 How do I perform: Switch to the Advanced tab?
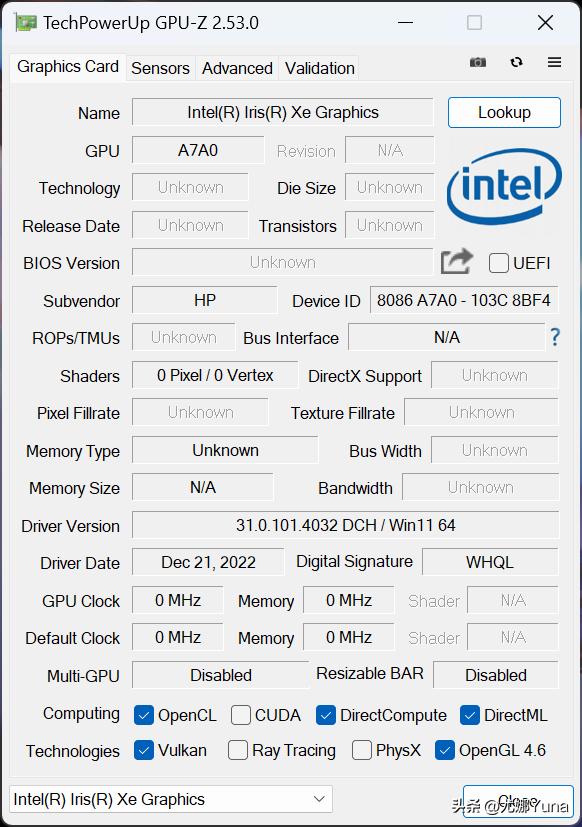click(x=237, y=68)
